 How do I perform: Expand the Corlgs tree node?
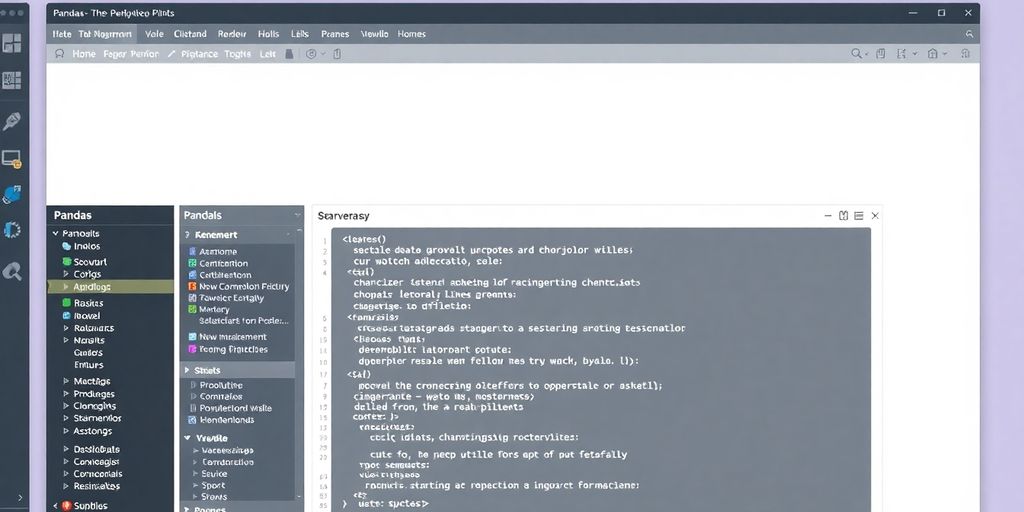pos(66,274)
